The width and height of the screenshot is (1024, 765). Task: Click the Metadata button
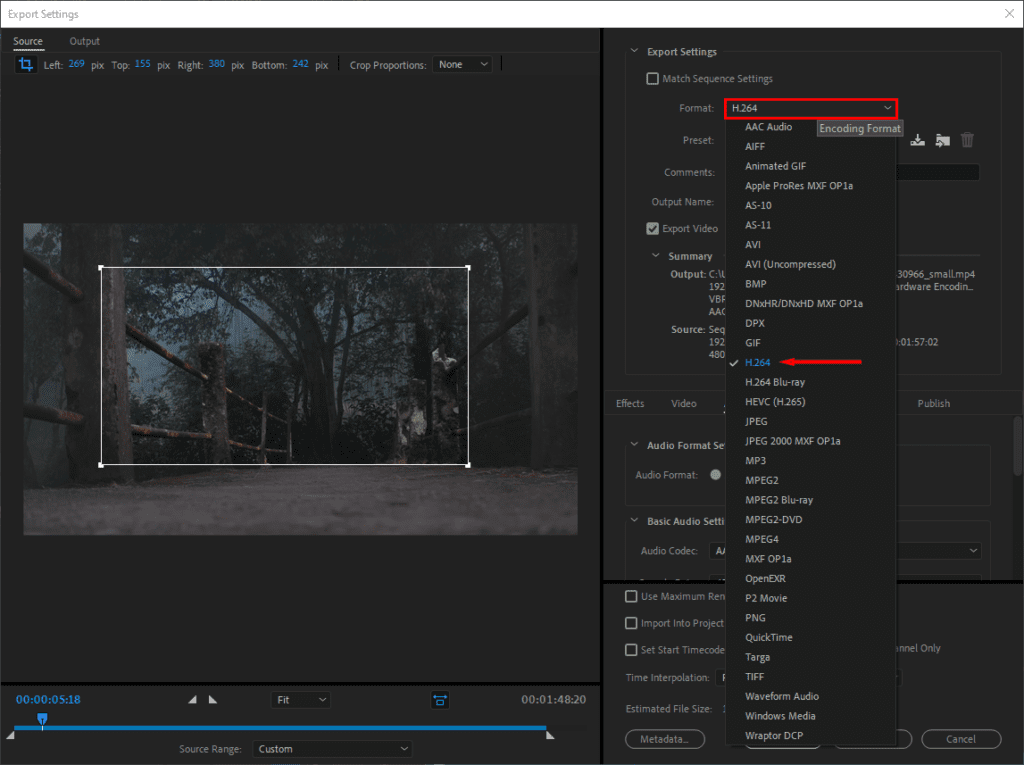tap(665, 740)
